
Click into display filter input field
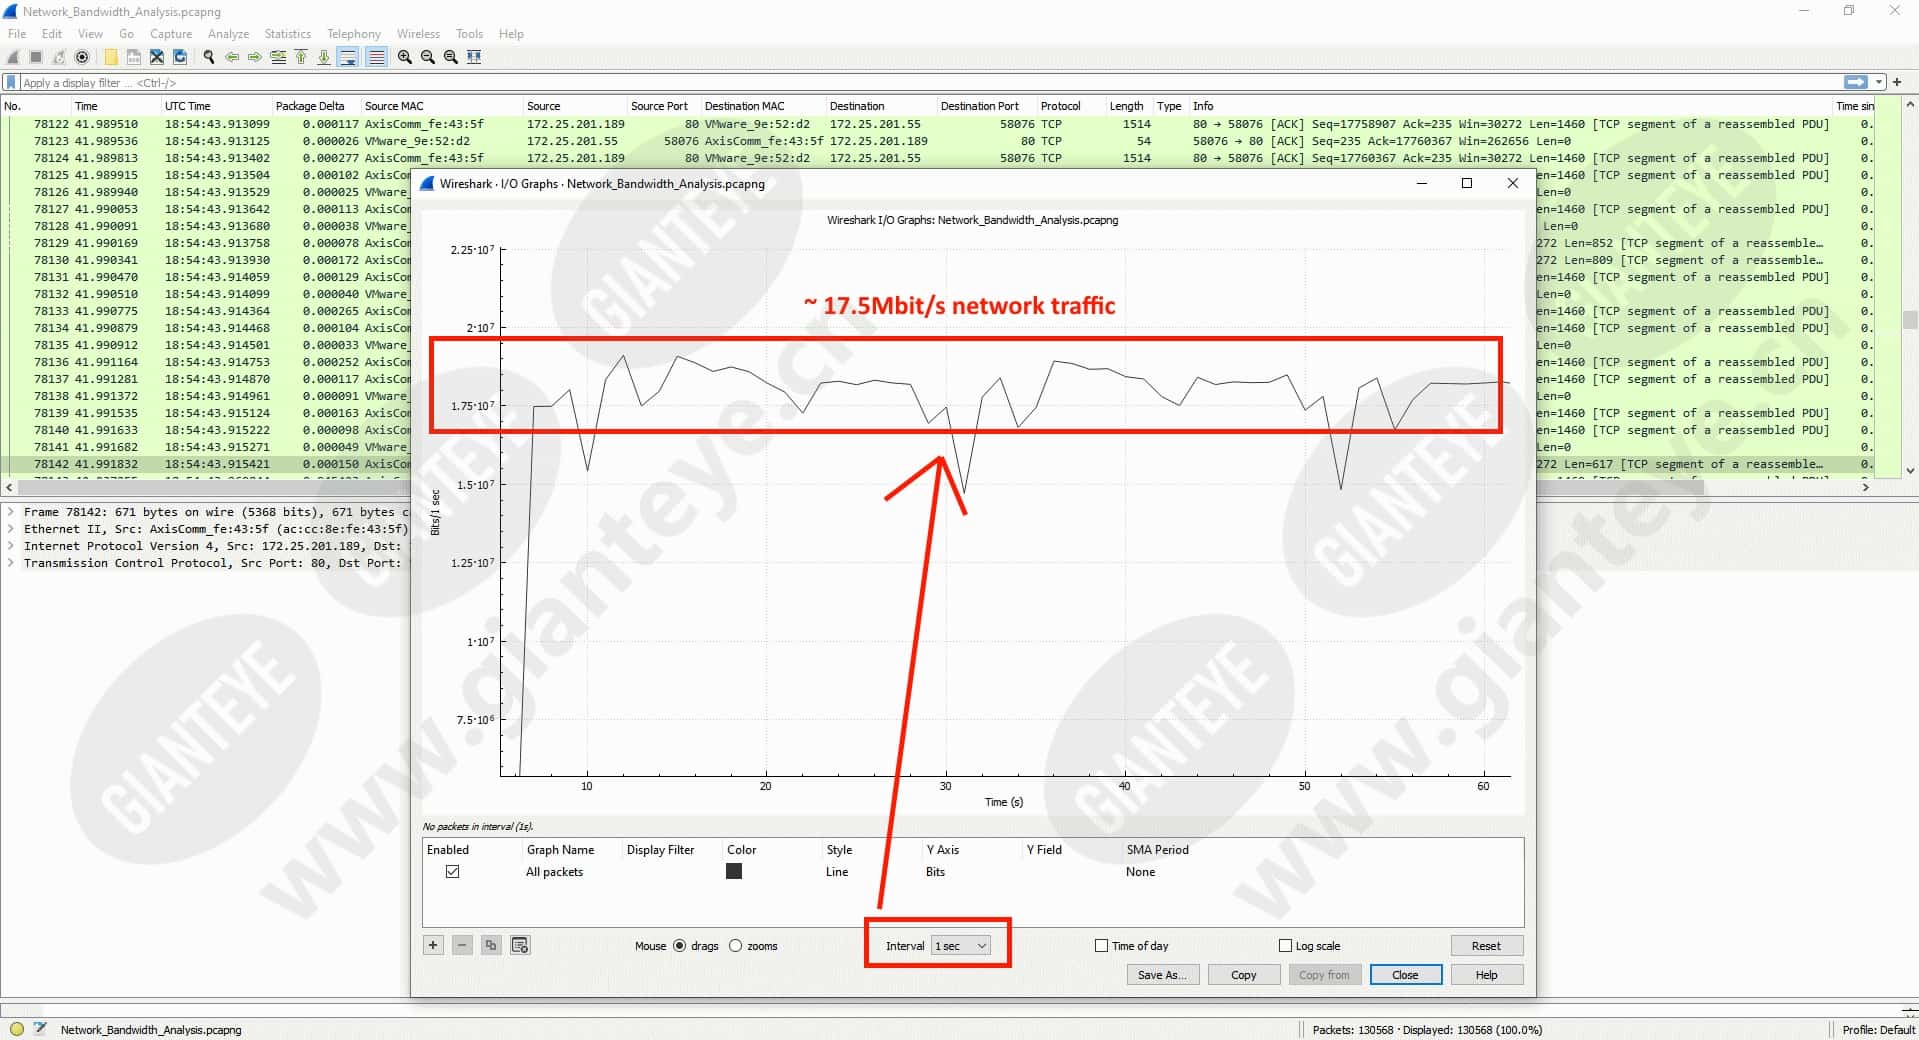click(930, 82)
